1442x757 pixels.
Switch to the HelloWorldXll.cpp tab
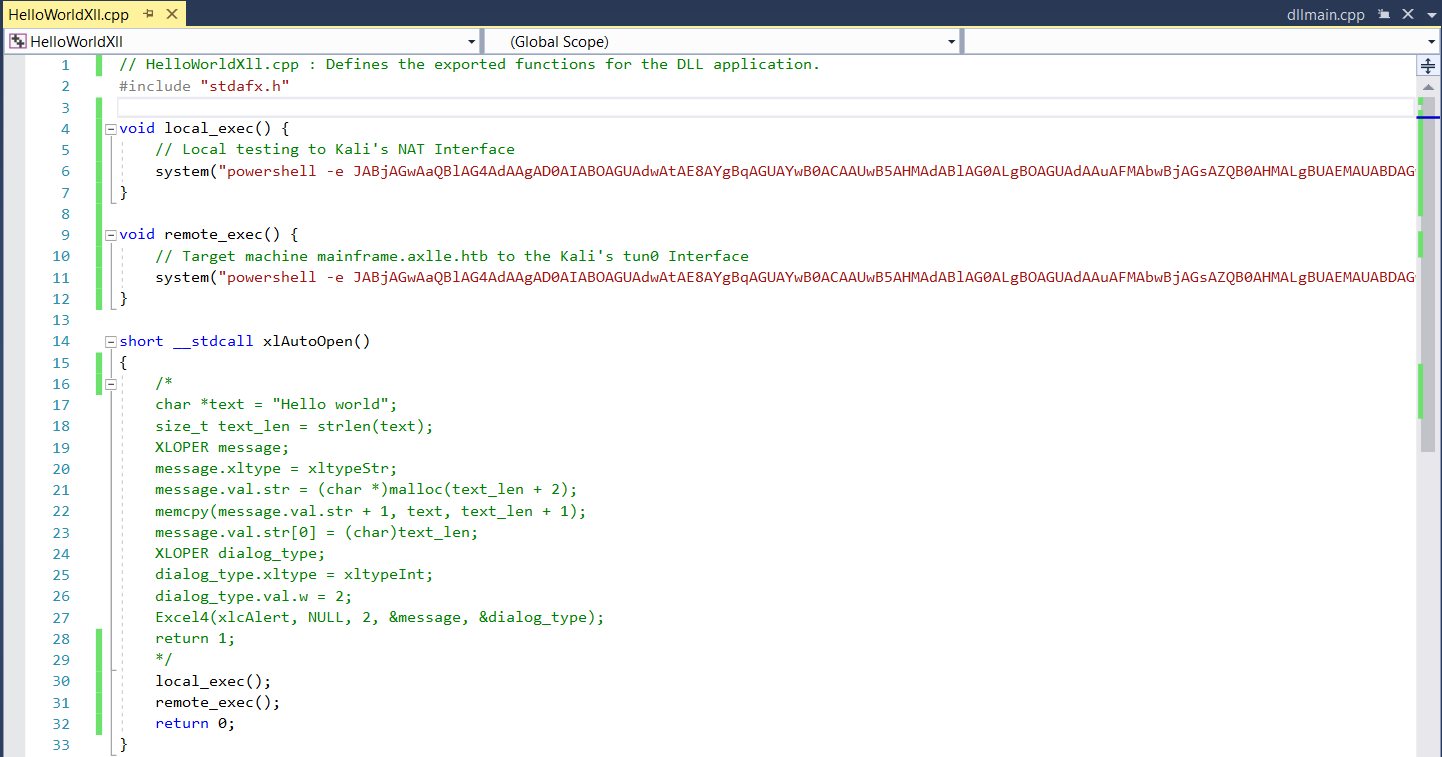click(69, 15)
